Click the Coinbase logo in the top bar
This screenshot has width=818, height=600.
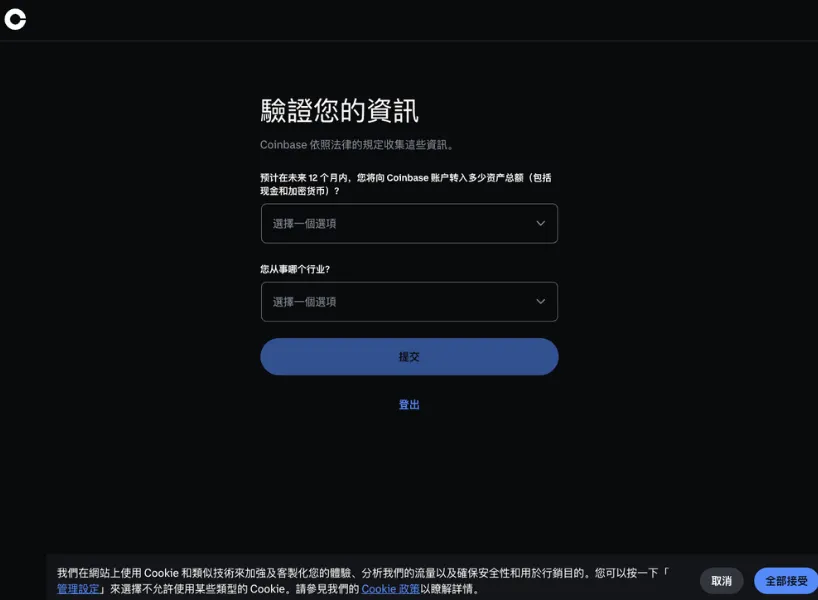click(x=15, y=18)
